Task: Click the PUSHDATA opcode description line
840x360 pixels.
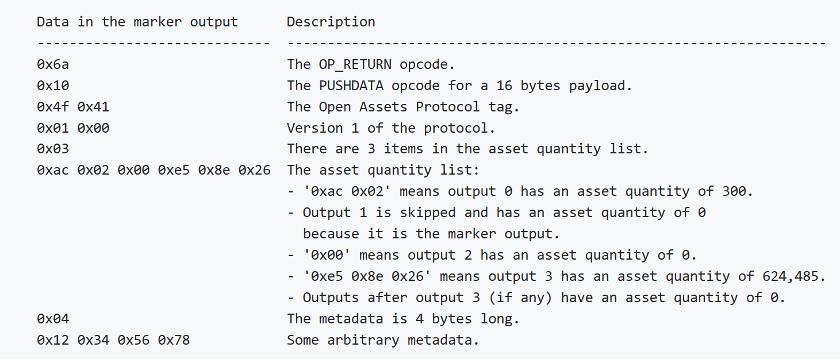Action: (460, 86)
